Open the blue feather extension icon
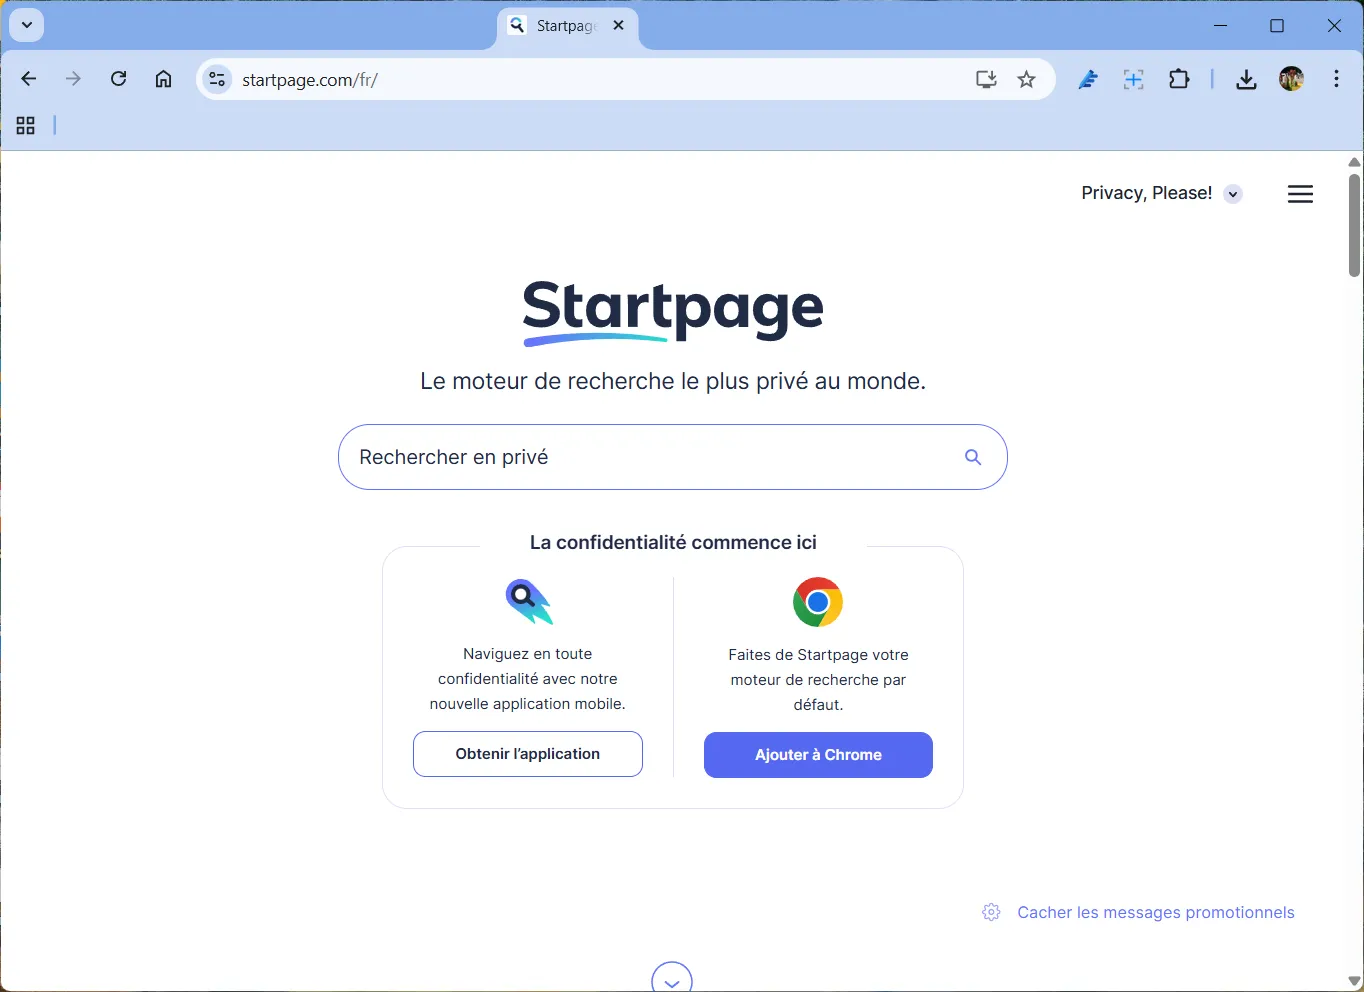This screenshot has width=1364, height=992. click(x=1088, y=79)
